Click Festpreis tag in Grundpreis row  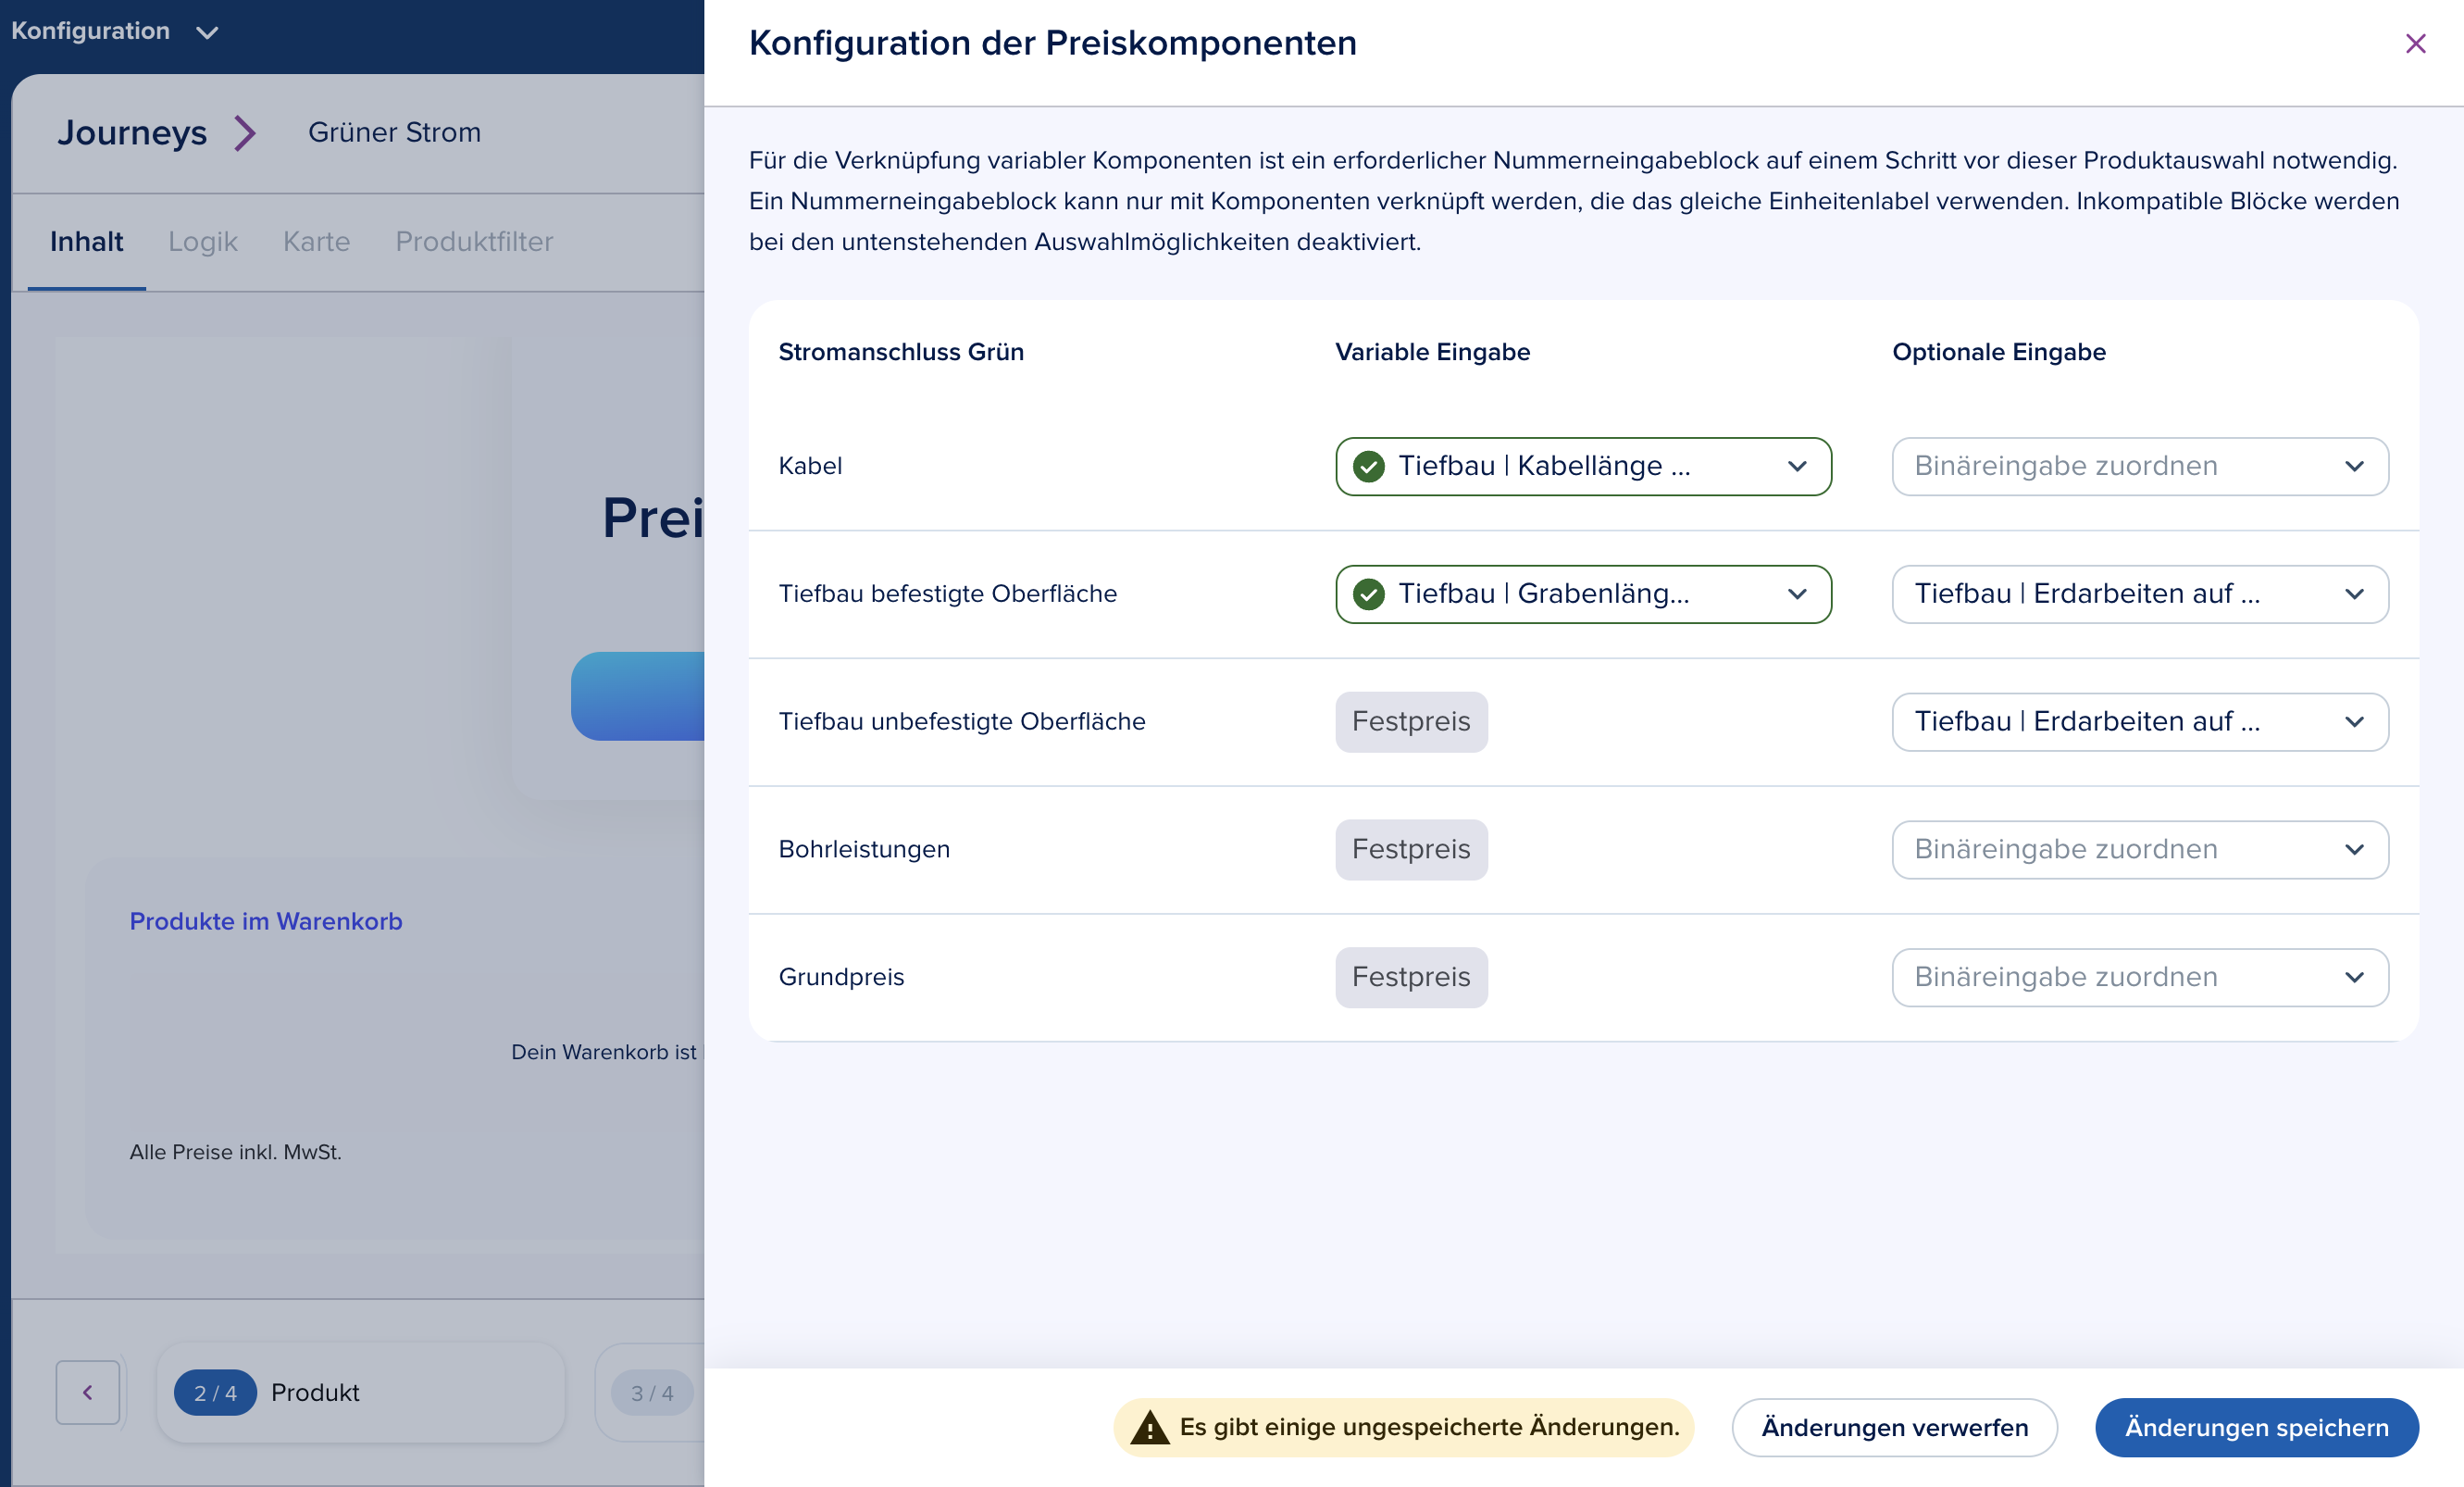coord(1411,977)
